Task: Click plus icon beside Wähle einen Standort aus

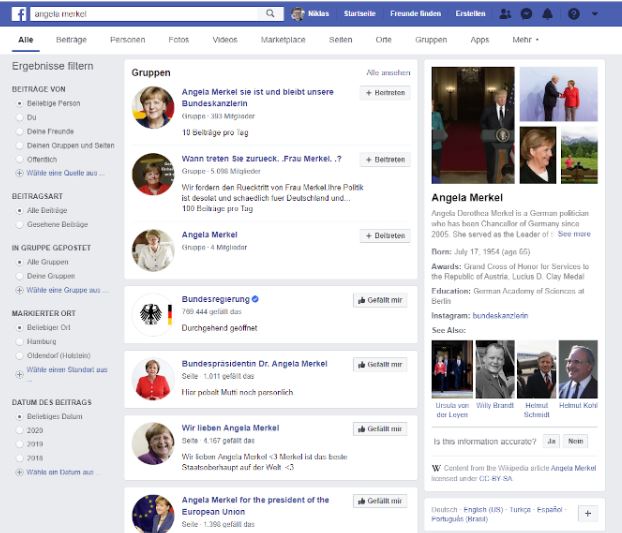Action: [x=19, y=374]
